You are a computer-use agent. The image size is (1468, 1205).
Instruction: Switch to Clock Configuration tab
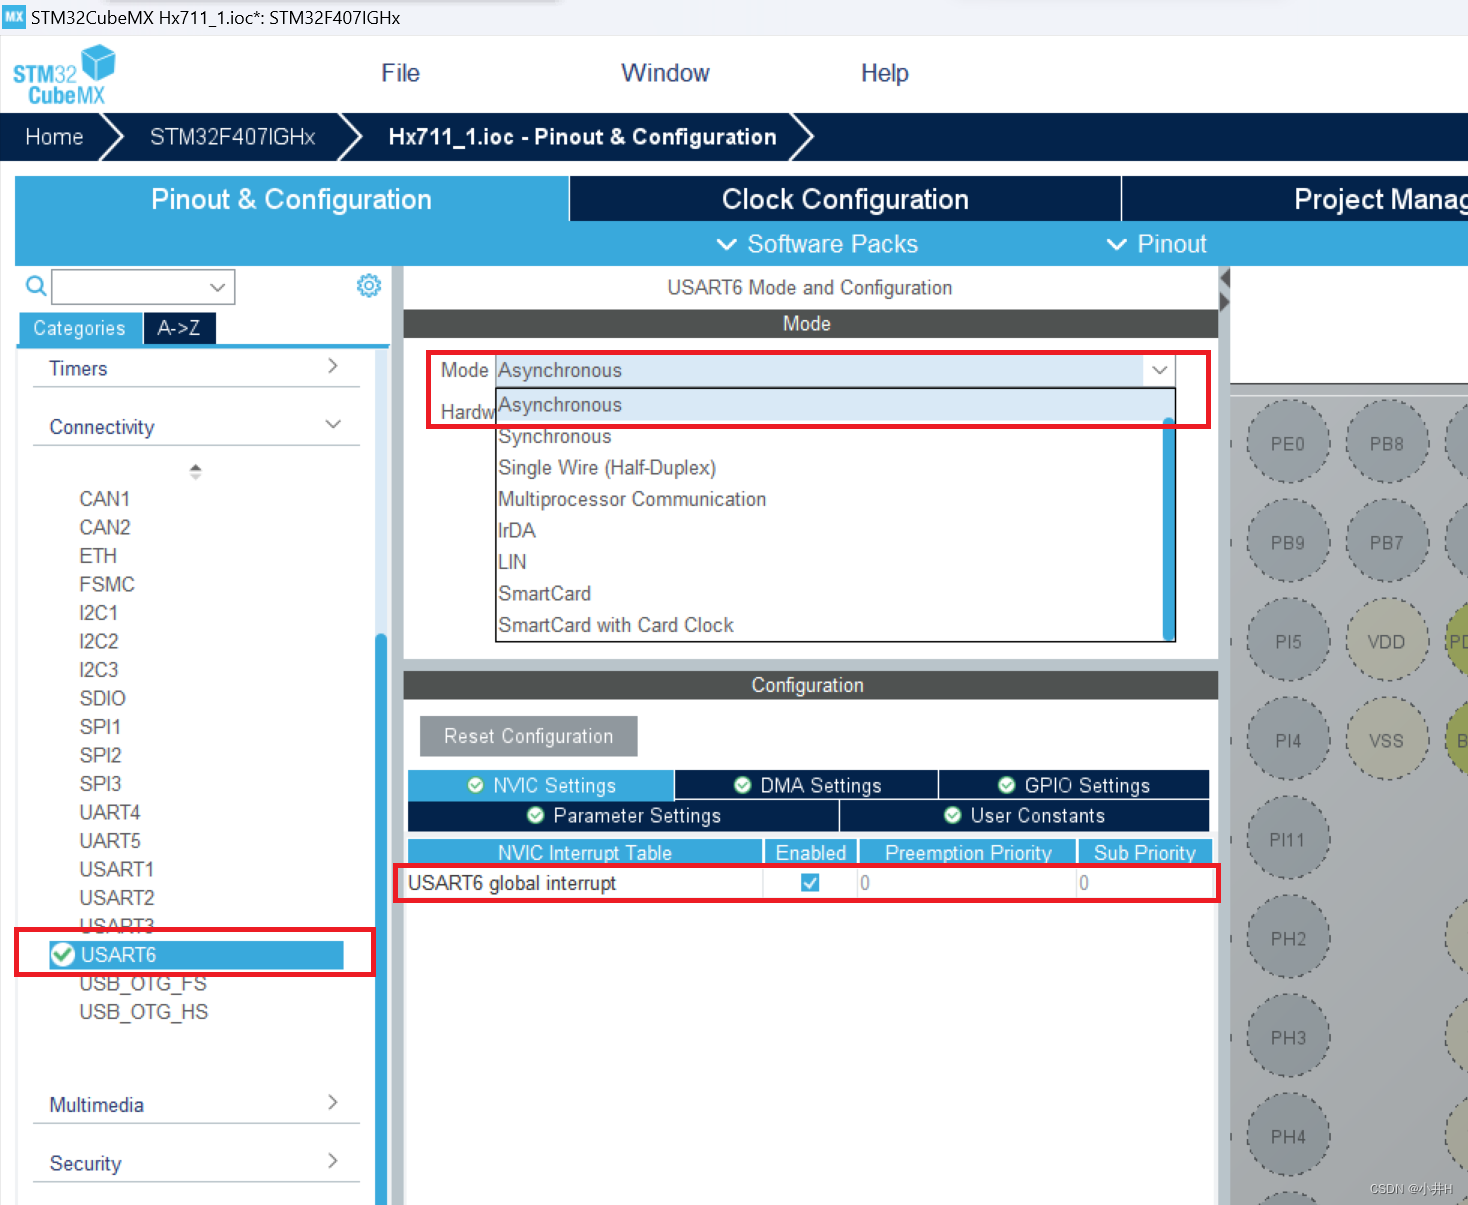845,199
